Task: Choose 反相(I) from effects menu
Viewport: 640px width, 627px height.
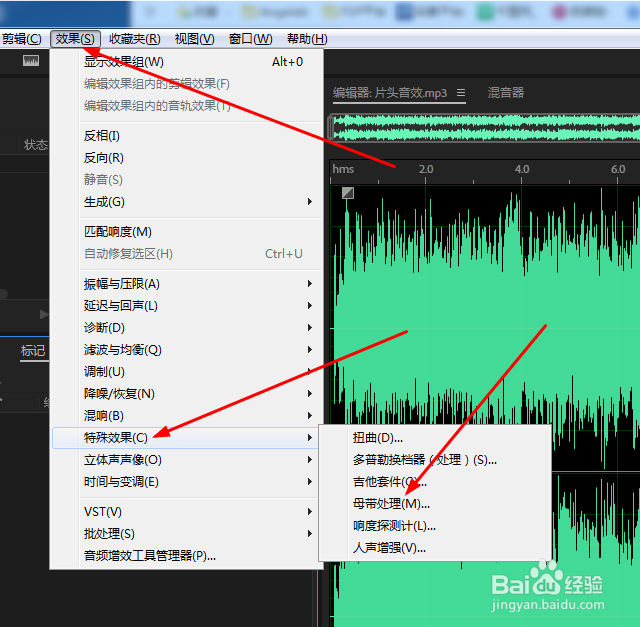Action: 187,136
